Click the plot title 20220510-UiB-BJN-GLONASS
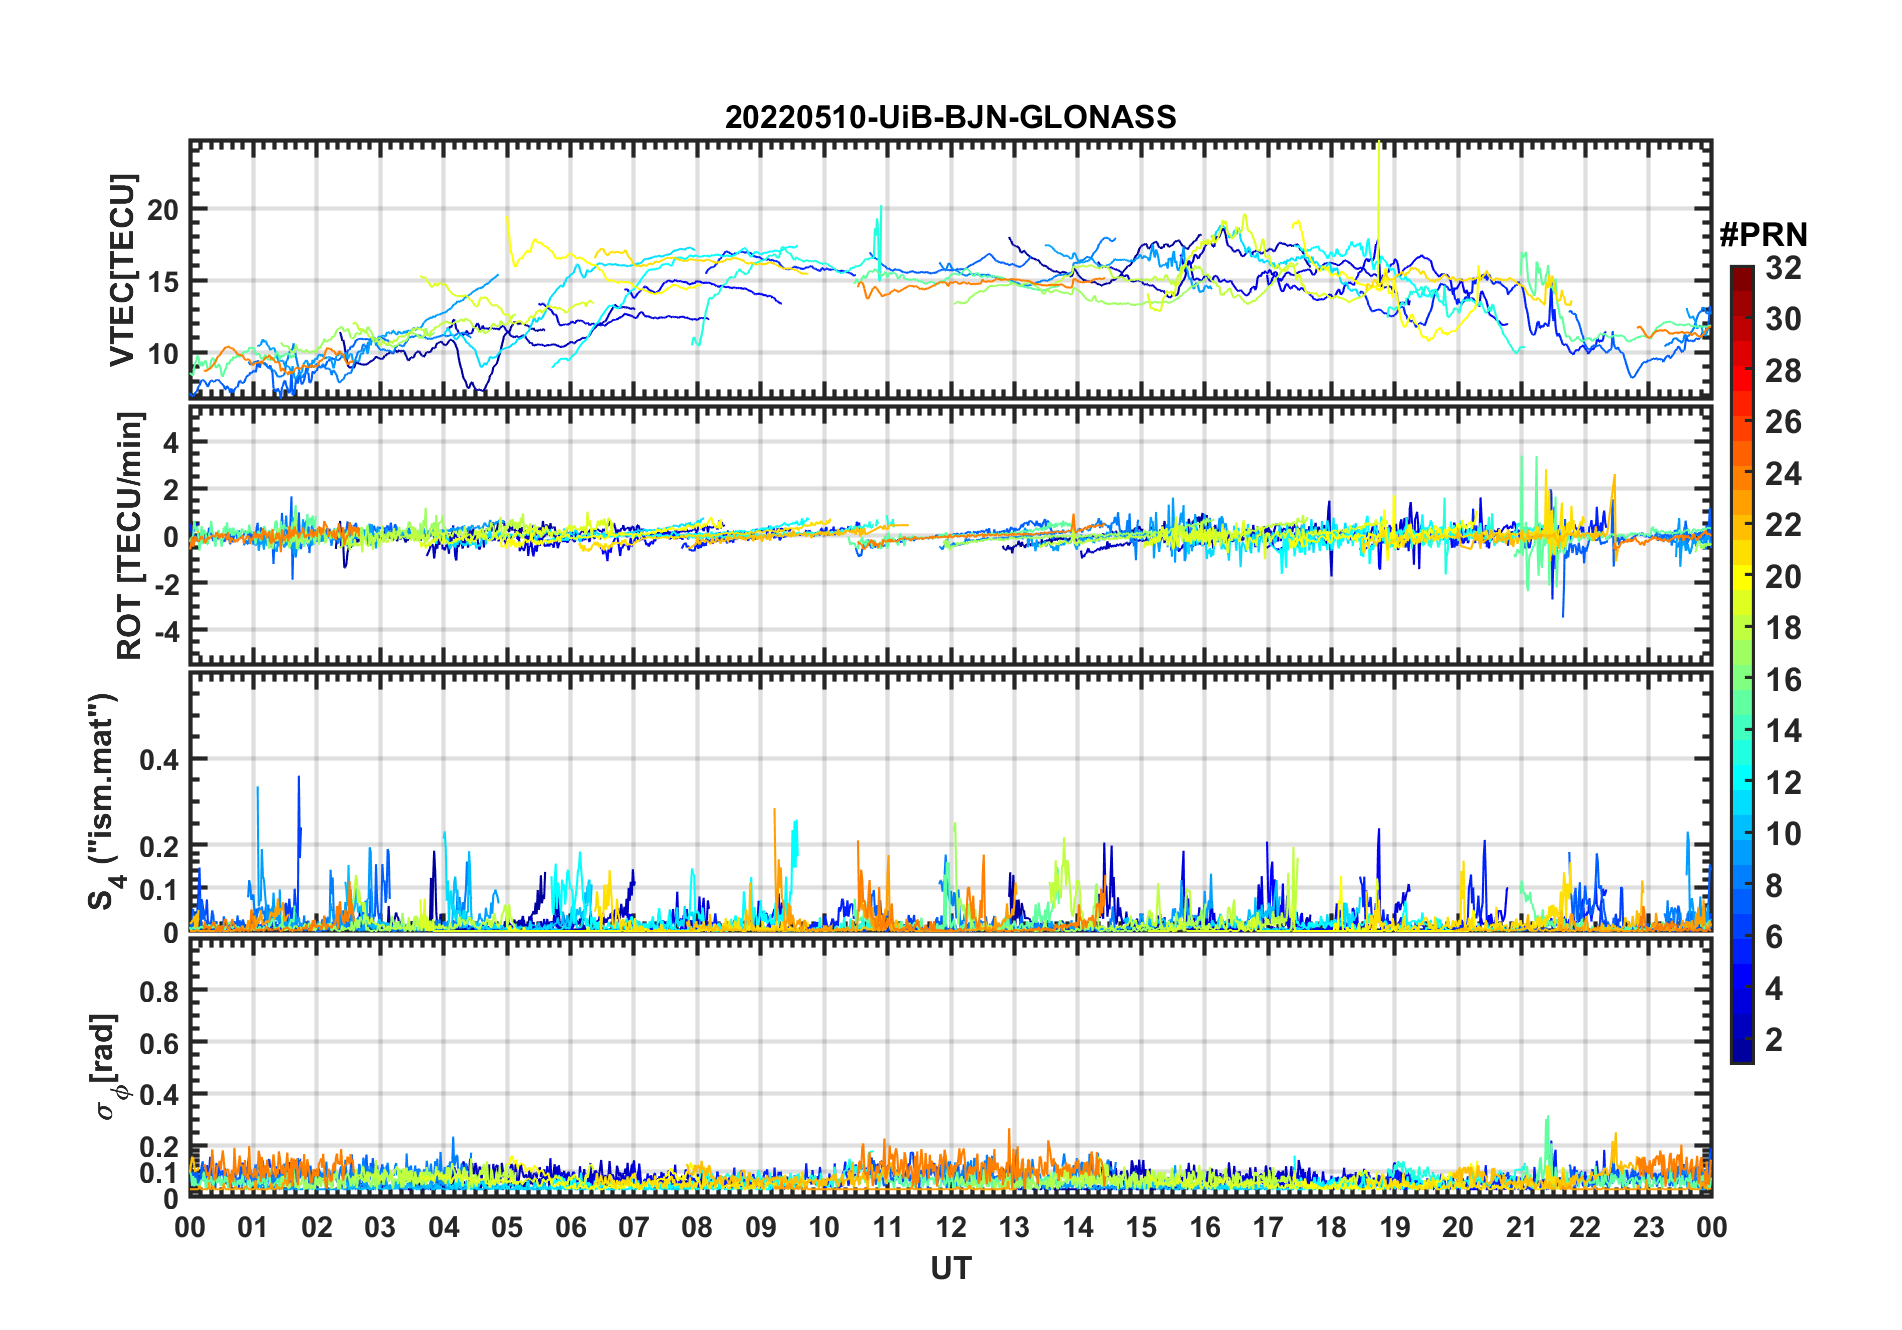This screenshot has height=1330, width=1902. pos(950,117)
